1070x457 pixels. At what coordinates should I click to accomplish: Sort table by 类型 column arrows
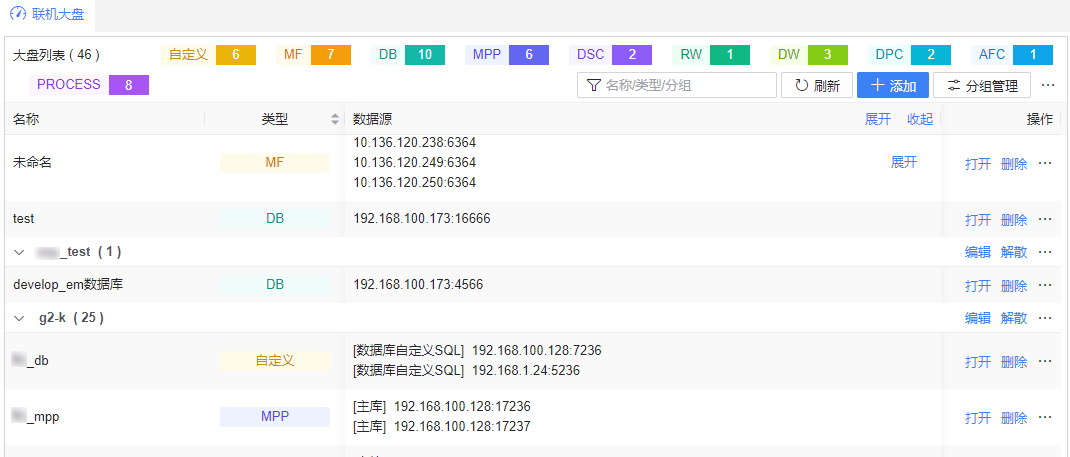tap(334, 119)
